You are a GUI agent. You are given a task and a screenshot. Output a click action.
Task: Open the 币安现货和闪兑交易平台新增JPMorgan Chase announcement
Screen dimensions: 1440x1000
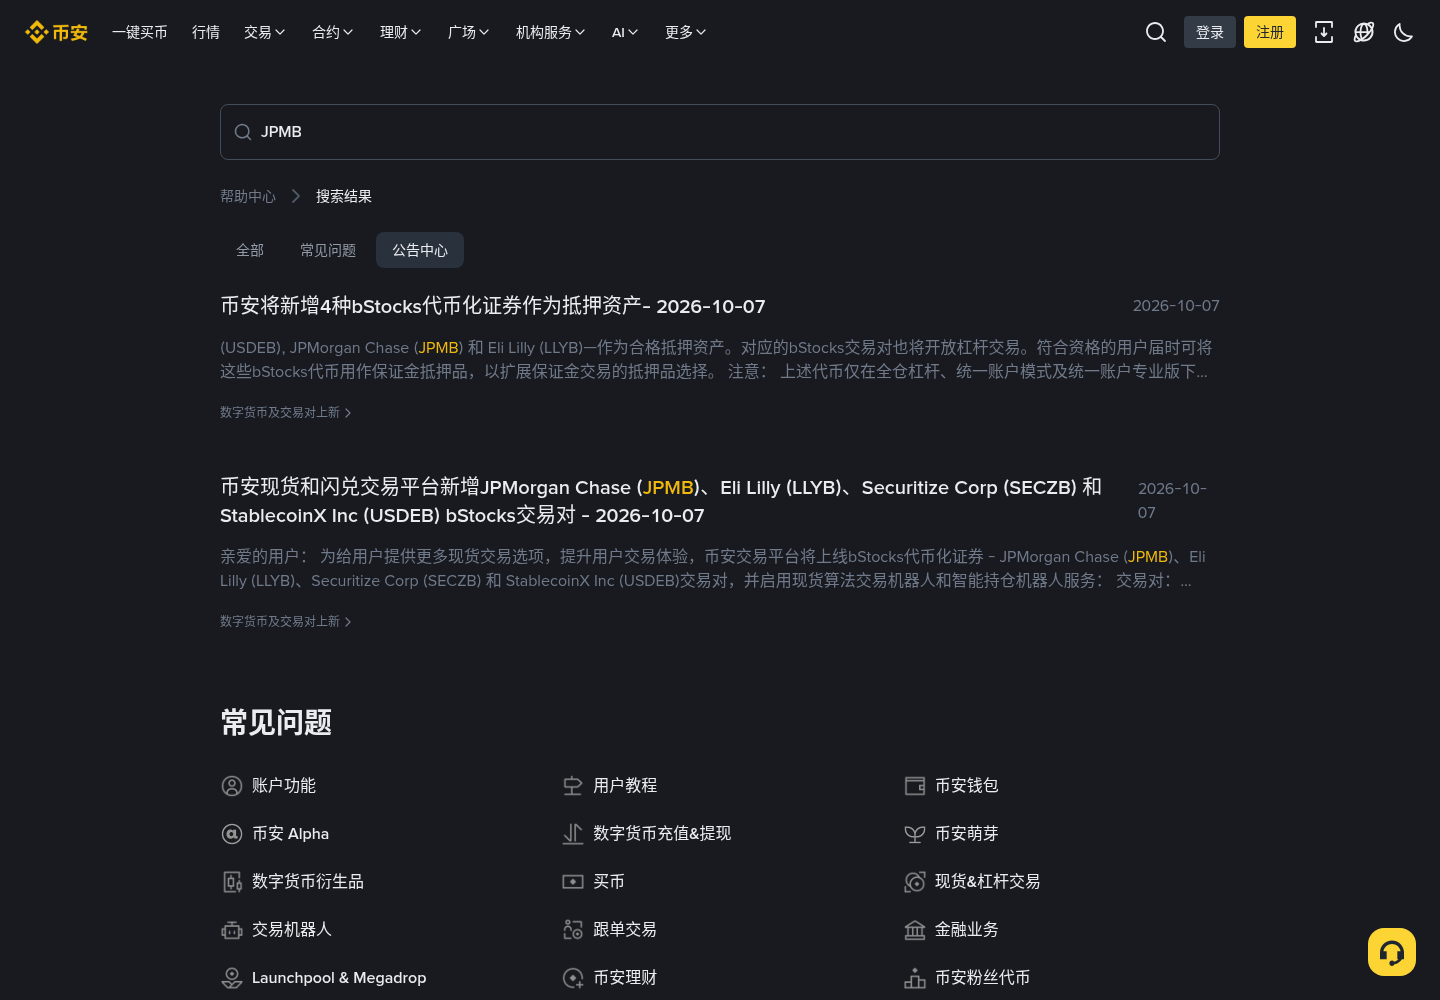click(661, 501)
